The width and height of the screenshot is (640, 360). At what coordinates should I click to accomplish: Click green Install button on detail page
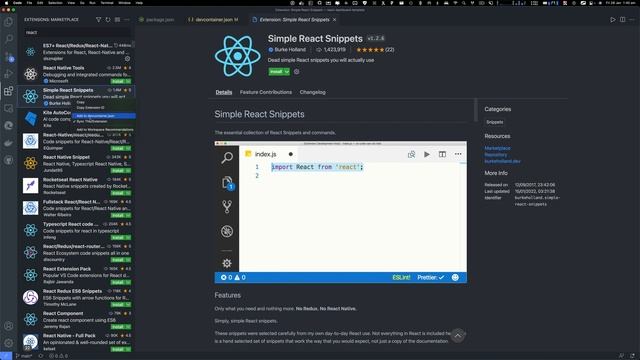(x=276, y=71)
